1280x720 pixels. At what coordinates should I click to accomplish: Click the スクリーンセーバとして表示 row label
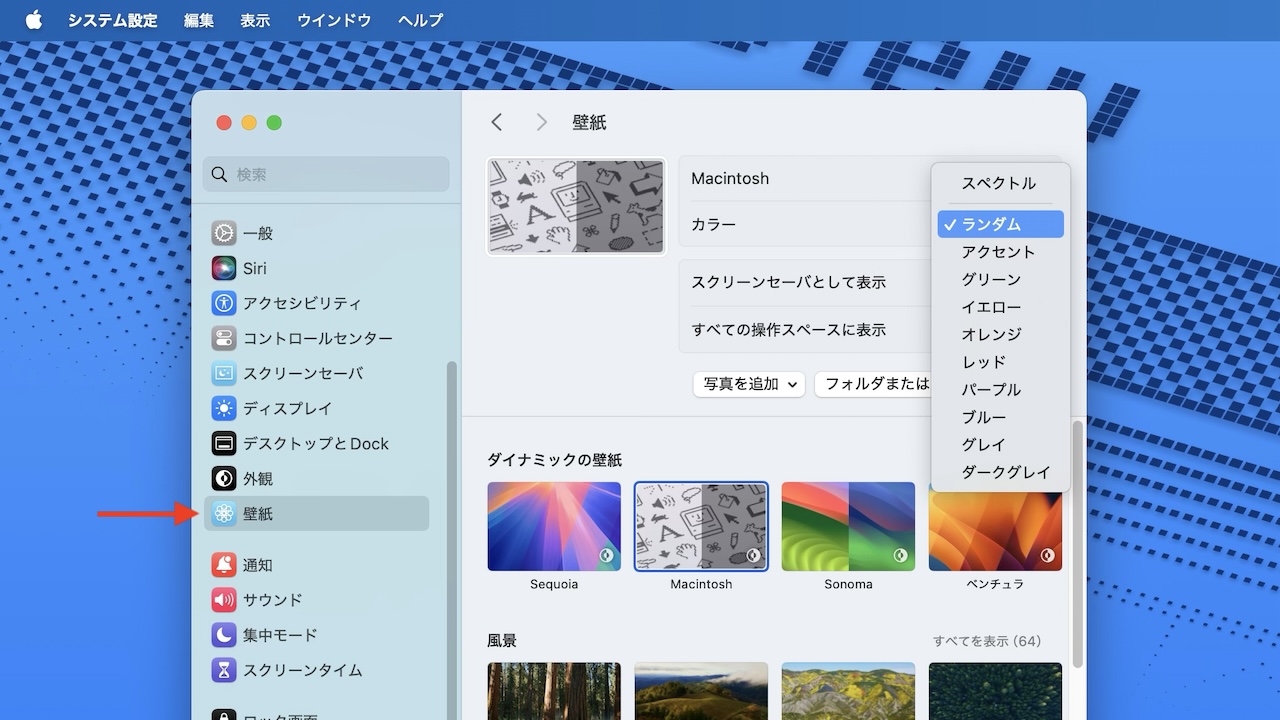point(789,282)
